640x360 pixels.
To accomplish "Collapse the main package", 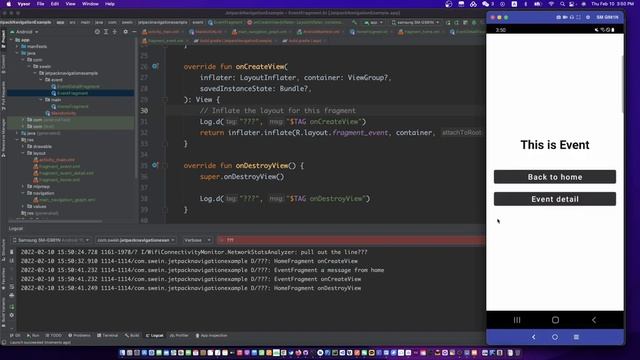I will coord(41,100).
